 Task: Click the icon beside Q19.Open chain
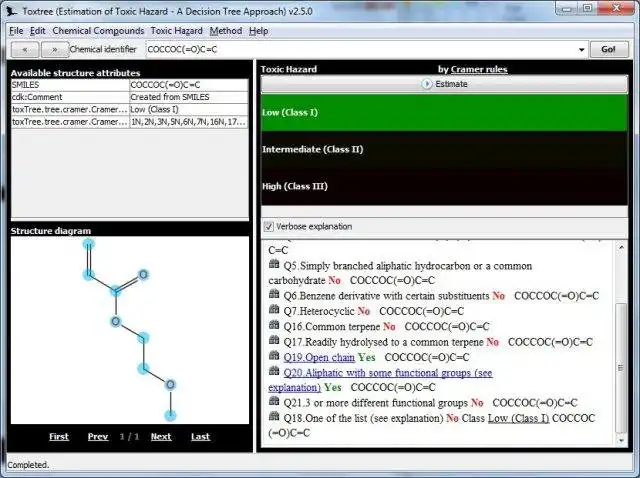tap(274, 356)
